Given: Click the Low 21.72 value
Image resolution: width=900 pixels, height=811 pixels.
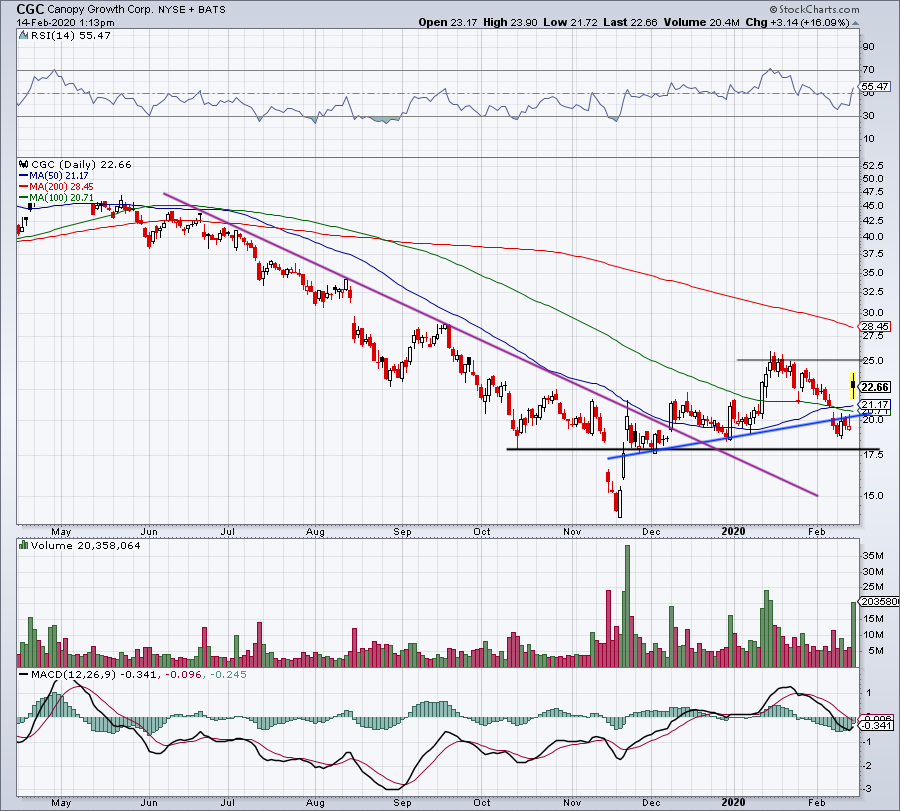Looking at the screenshot, I should click(x=570, y=22).
